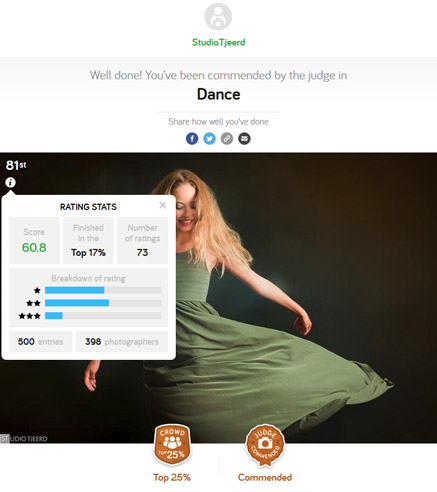Click the Judge Commended badge

click(265, 445)
